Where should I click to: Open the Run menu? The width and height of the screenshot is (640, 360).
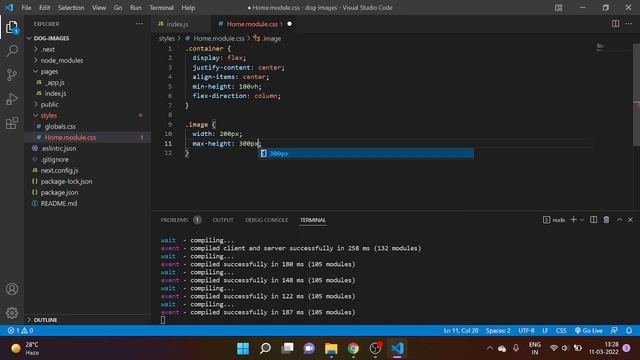[136, 7]
